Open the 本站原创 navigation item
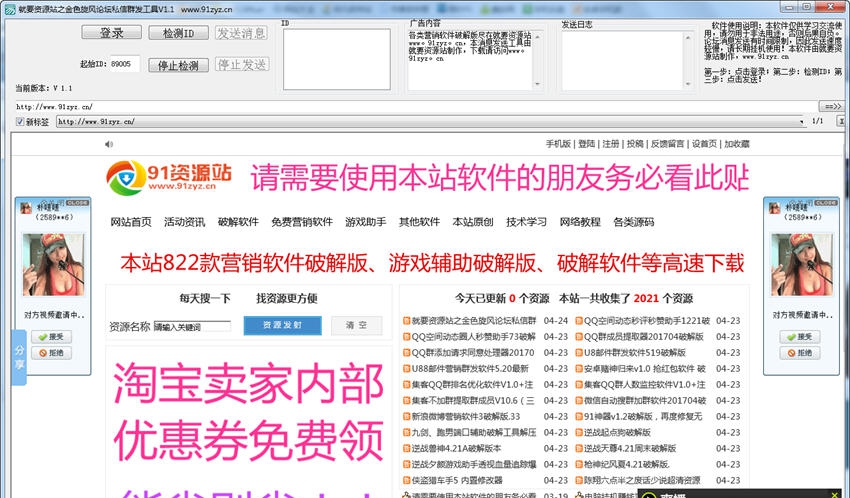The image size is (850, 498). (473, 222)
